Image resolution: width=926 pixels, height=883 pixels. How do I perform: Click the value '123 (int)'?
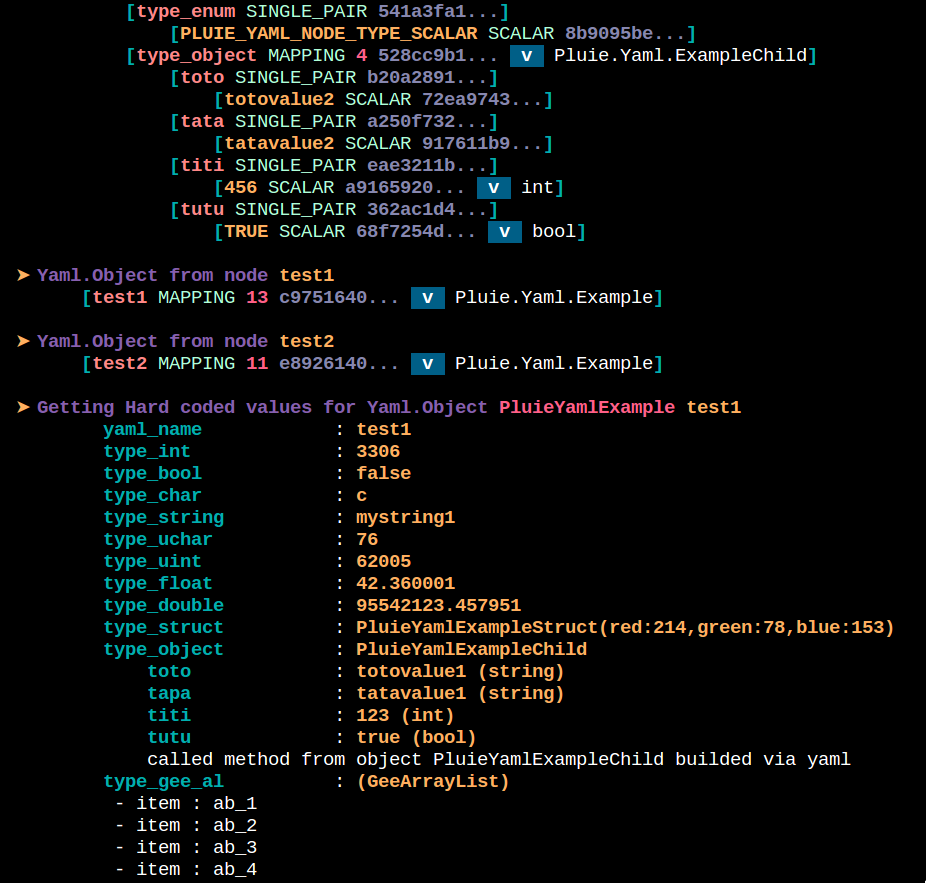tap(405, 716)
